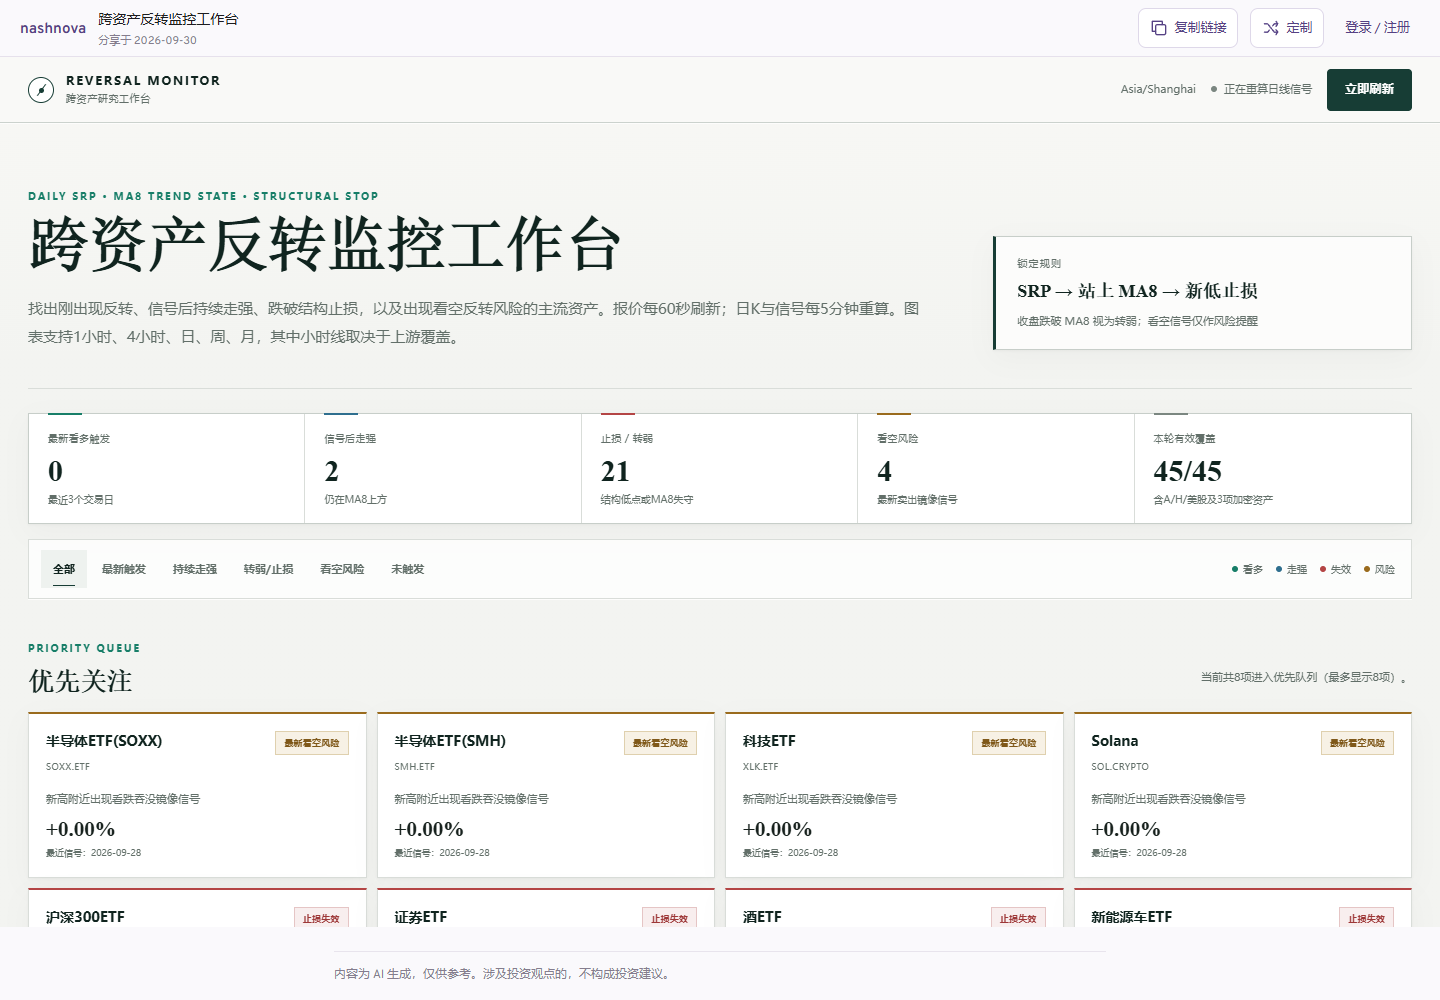Viewport: 1440px width, 1000px height.
Task: Click the 最新看多触发 stat card
Action: coord(166,468)
